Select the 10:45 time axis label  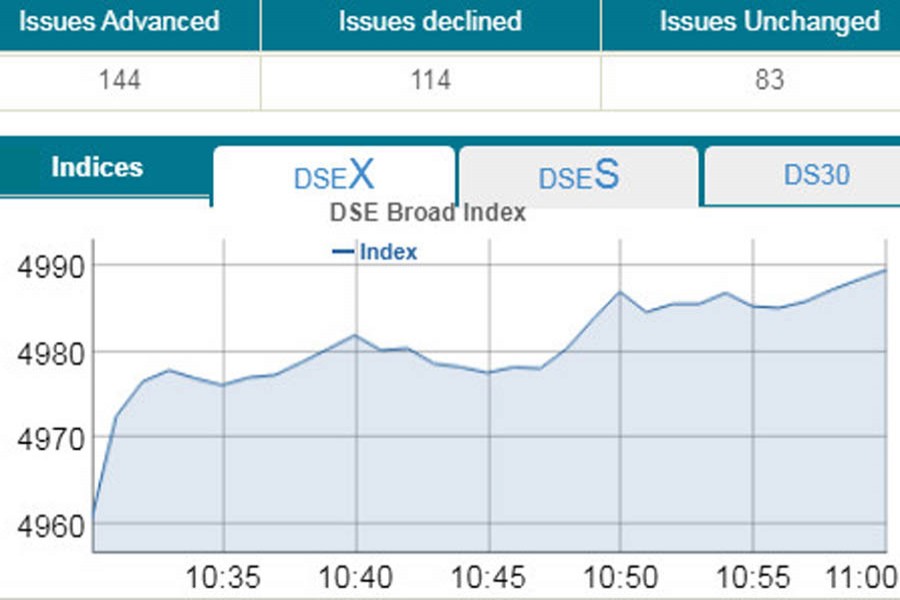(488, 578)
